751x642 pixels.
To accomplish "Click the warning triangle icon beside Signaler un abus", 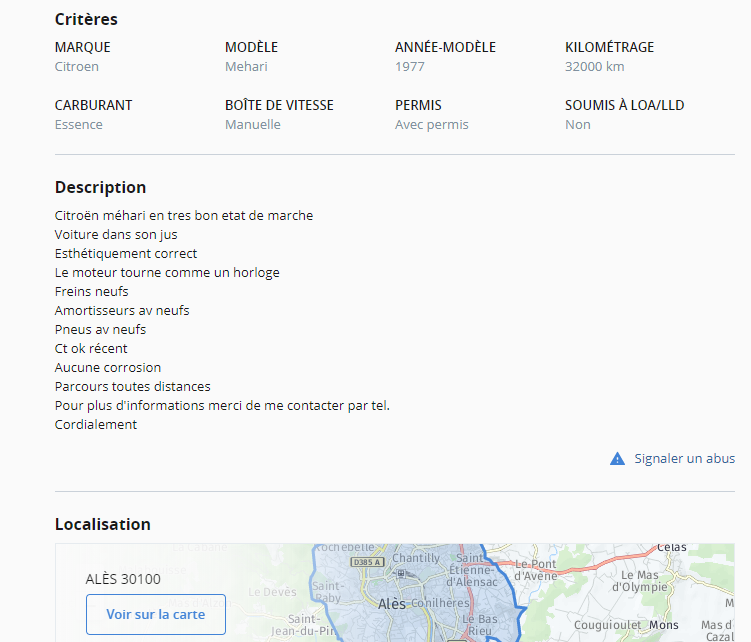I will (x=617, y=459).
